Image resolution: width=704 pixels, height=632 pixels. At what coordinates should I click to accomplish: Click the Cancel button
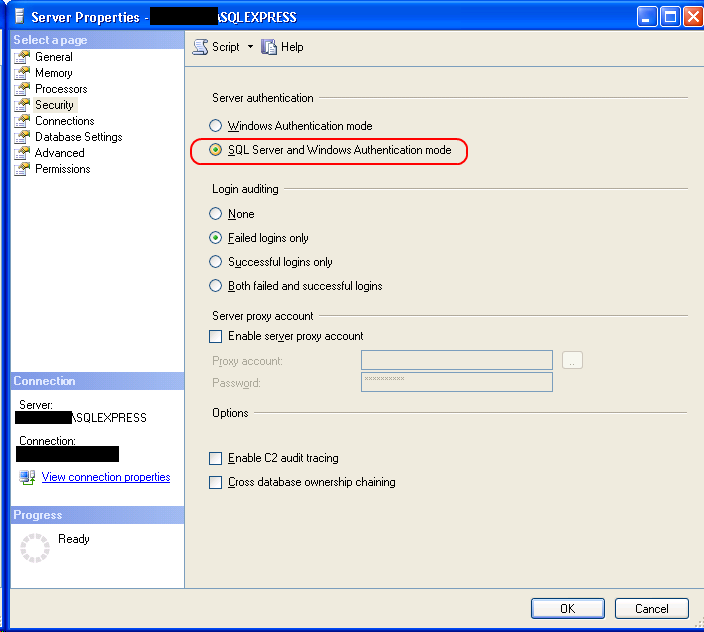click(x=652, y=609)
